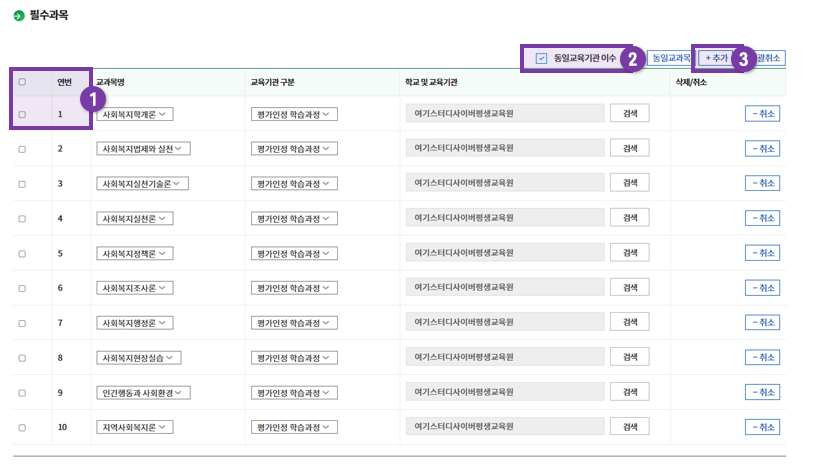Screen dimensions: 815x465
Task: Cancel row 8 with its 취소 button
Action: [763, 357]
